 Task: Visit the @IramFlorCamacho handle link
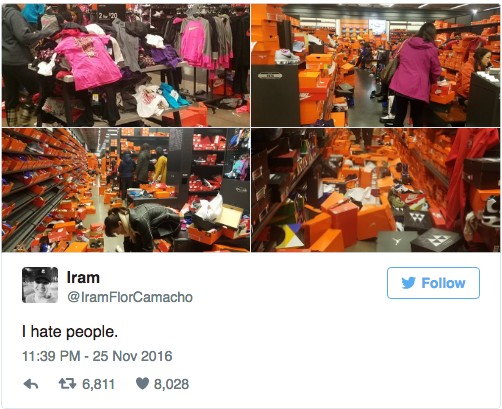click(x=130, y=297)
